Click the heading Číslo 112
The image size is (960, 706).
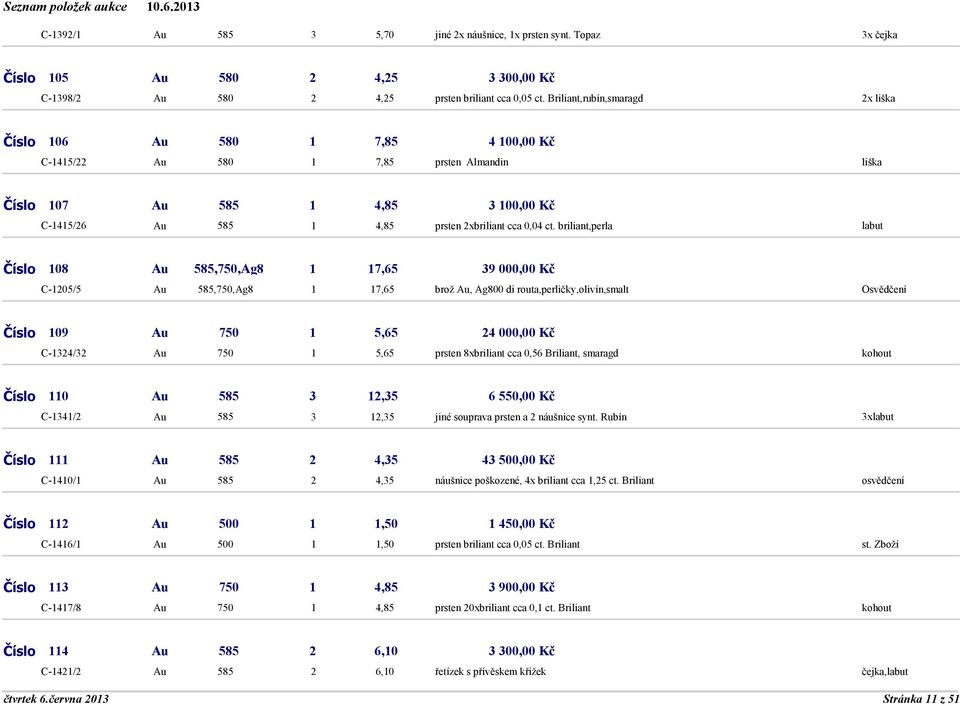tap(36, 524)
